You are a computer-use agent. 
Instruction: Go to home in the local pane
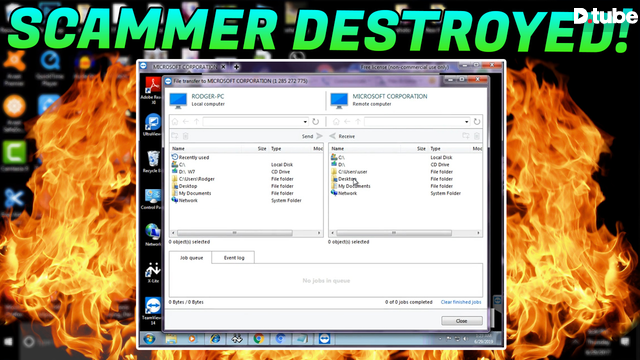tap(175, 122)
